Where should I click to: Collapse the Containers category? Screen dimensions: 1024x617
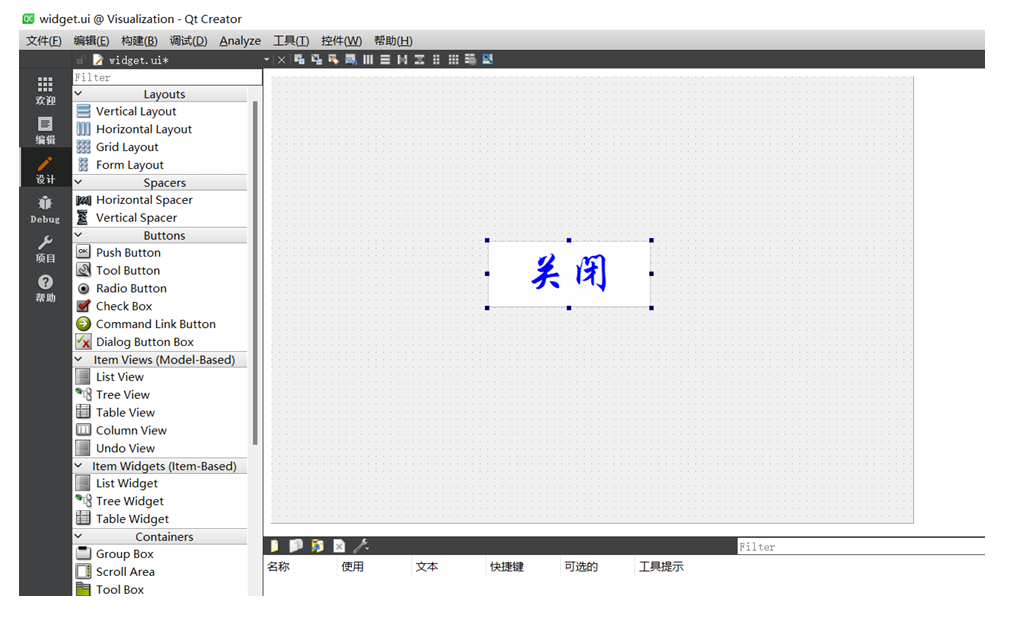tap(79, 536)
